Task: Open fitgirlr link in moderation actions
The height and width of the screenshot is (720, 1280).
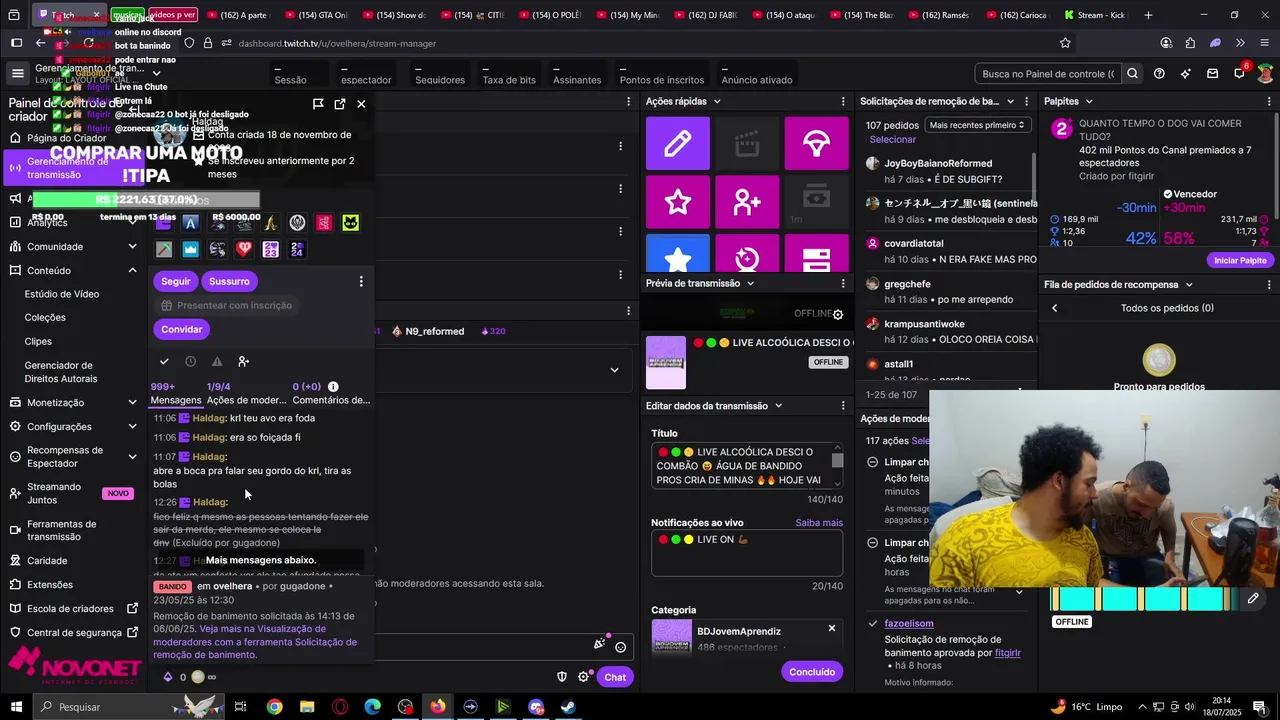Action: (1007, 653)
